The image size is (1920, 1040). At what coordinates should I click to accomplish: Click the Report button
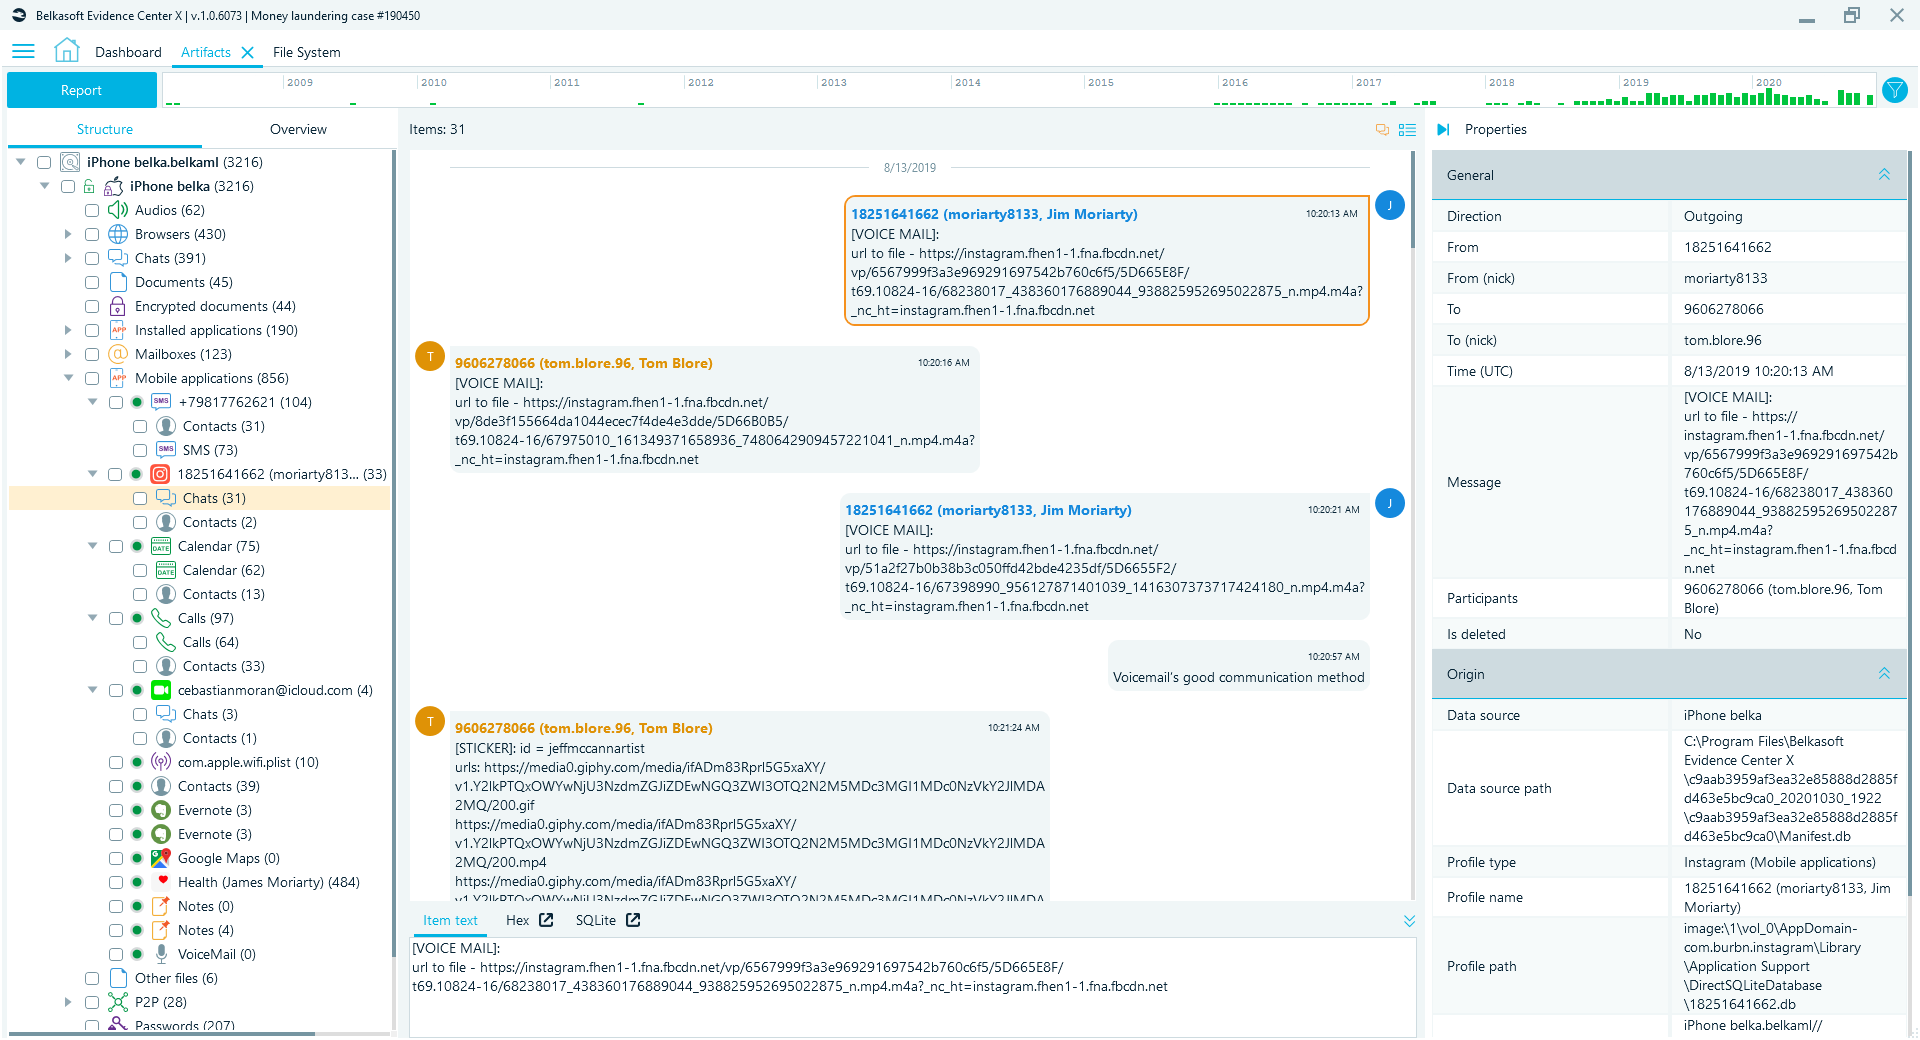tap(82, 90)
